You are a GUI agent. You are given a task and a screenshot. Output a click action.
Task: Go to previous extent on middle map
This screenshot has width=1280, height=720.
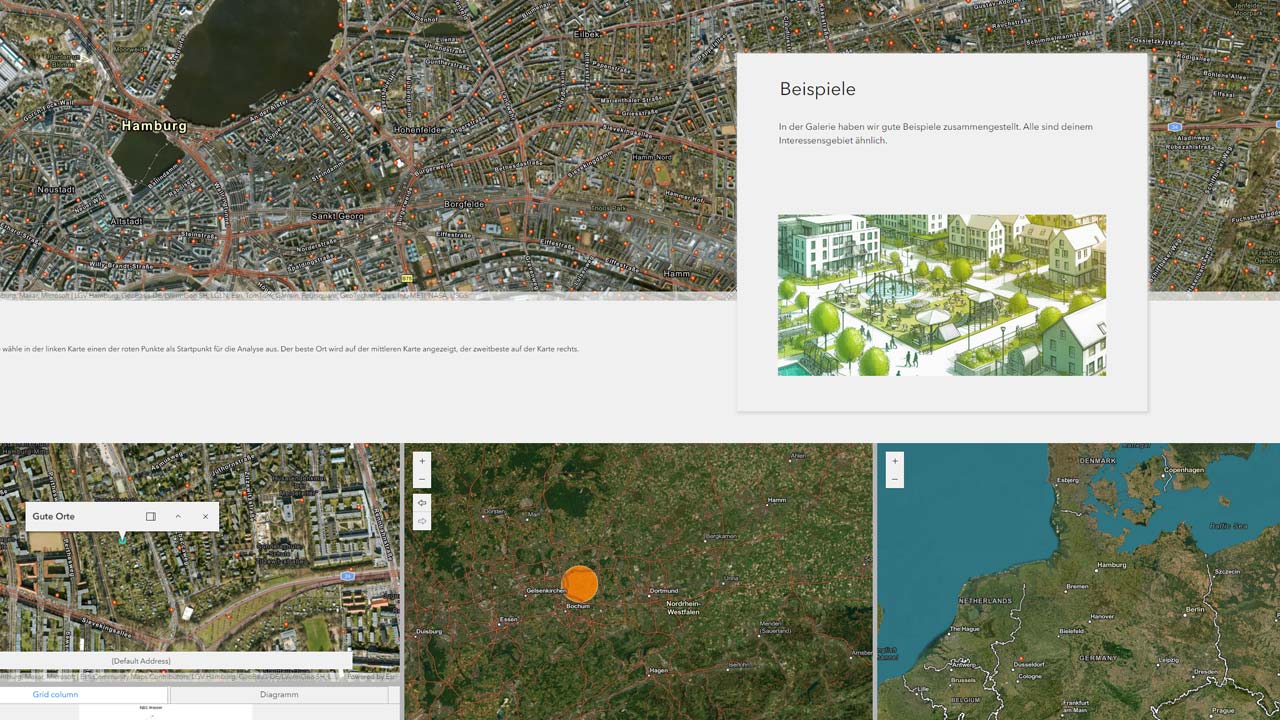(x=422, y=503)
